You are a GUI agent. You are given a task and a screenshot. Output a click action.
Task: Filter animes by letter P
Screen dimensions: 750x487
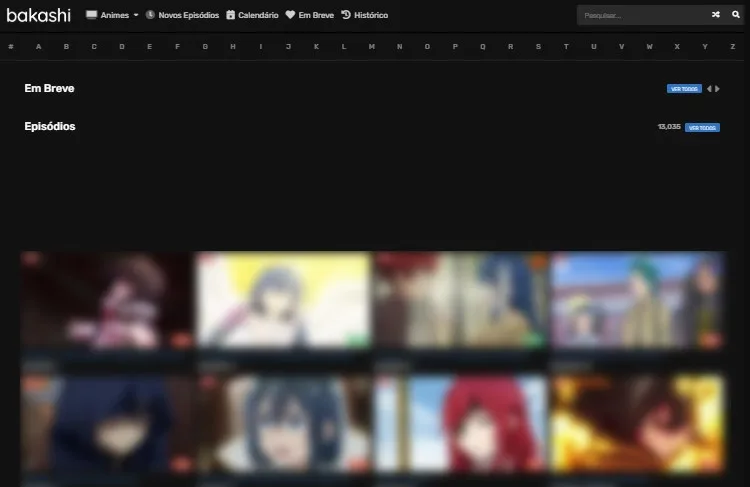[x=454, y=46]
